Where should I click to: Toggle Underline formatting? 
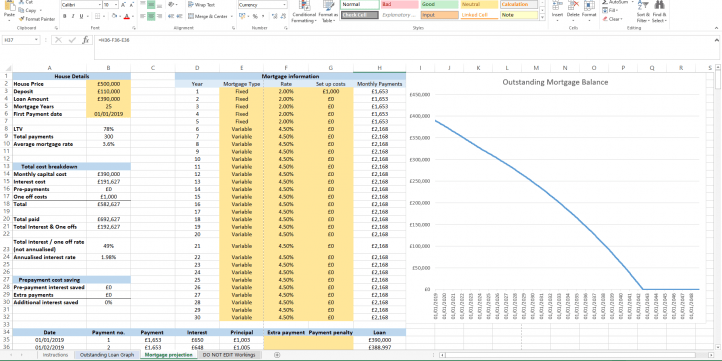[81, 16]
